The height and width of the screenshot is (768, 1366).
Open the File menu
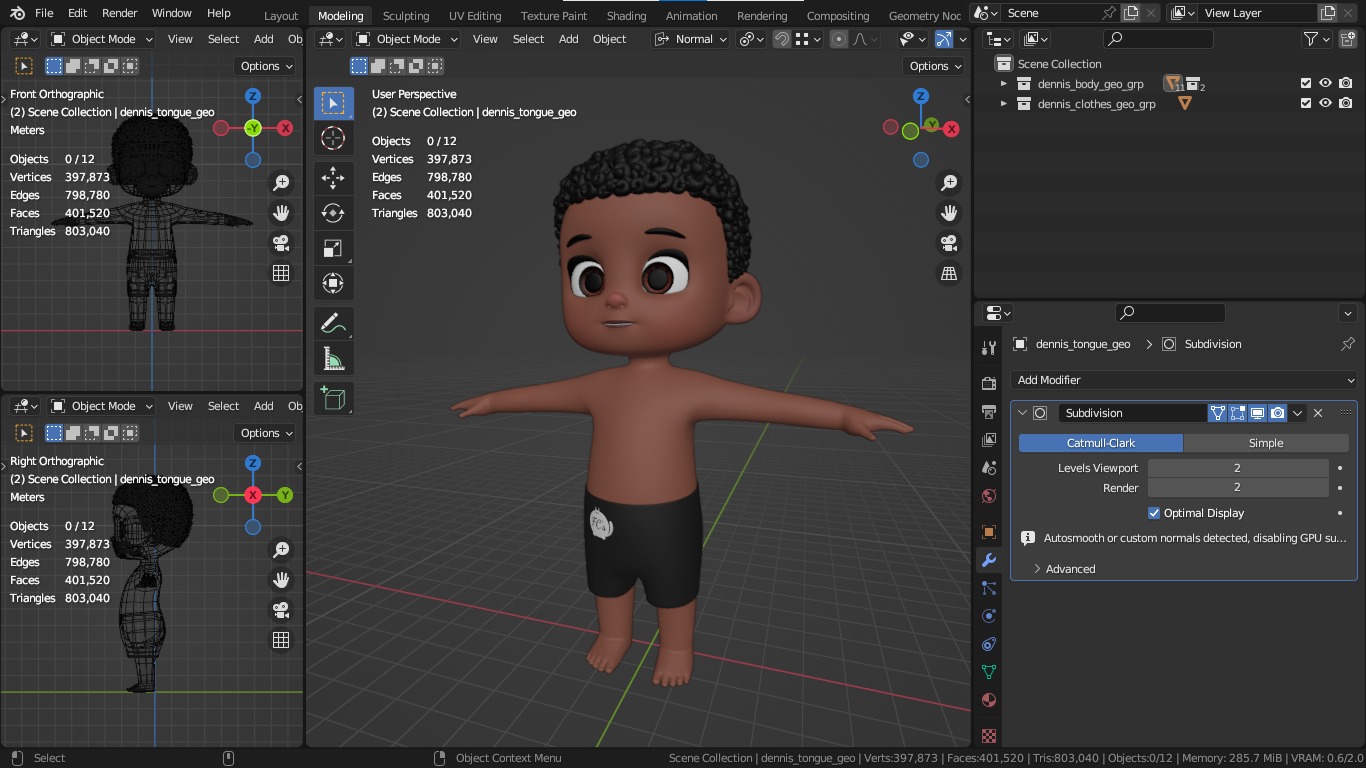coord(44,13)
